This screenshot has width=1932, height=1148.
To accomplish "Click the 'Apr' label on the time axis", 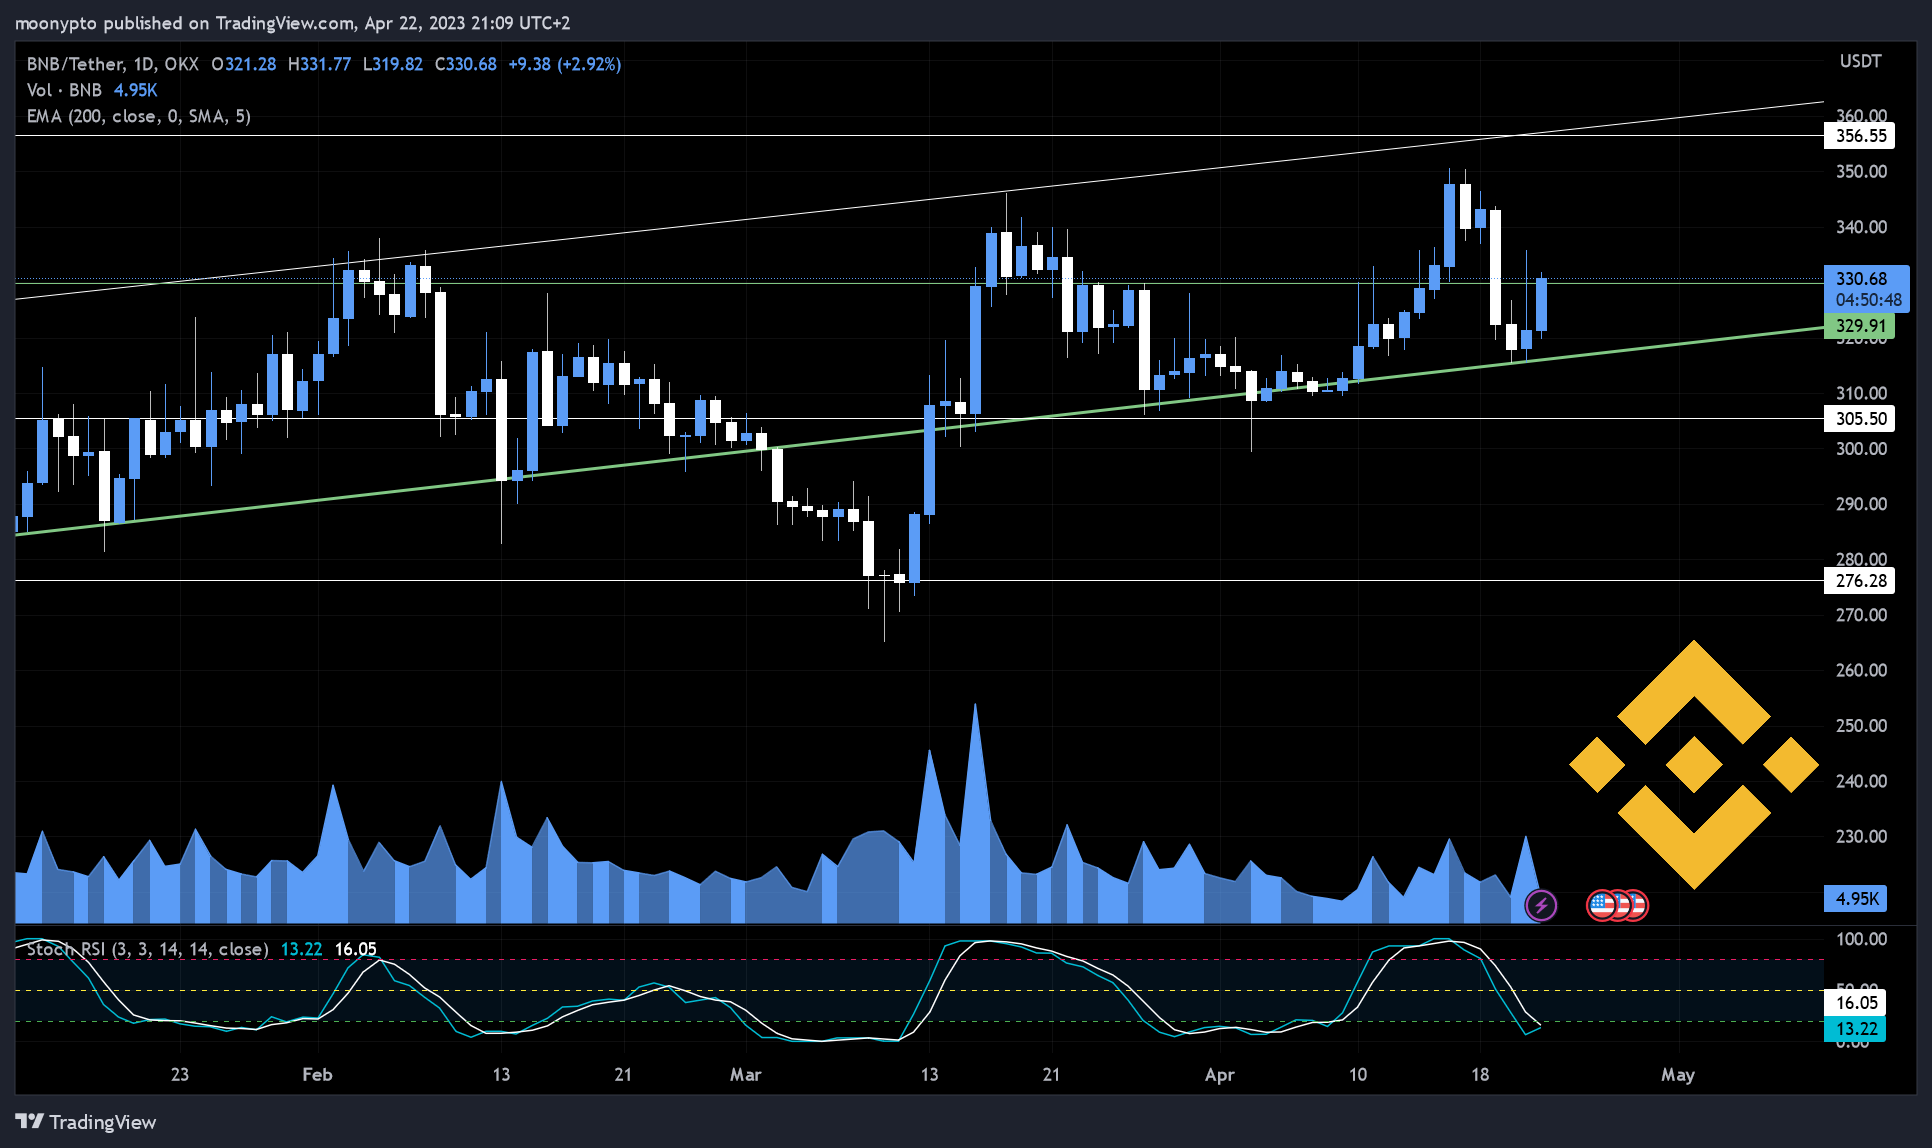I will [1220, 1075].
